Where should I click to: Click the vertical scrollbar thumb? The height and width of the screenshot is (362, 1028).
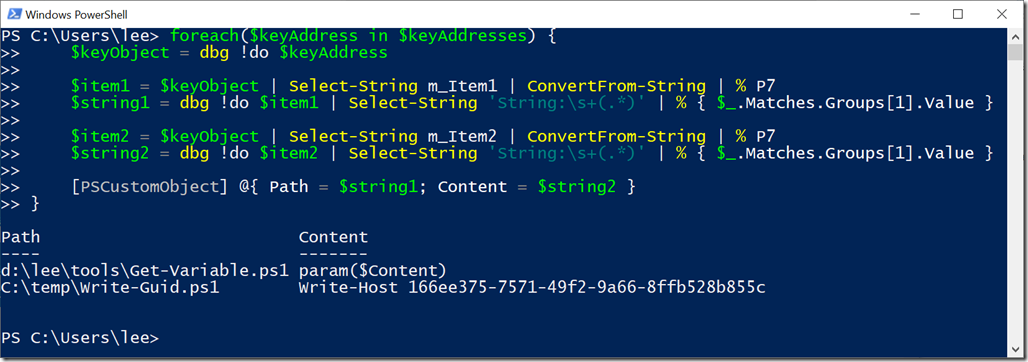pyautogui.click(x=1015, y=50)
